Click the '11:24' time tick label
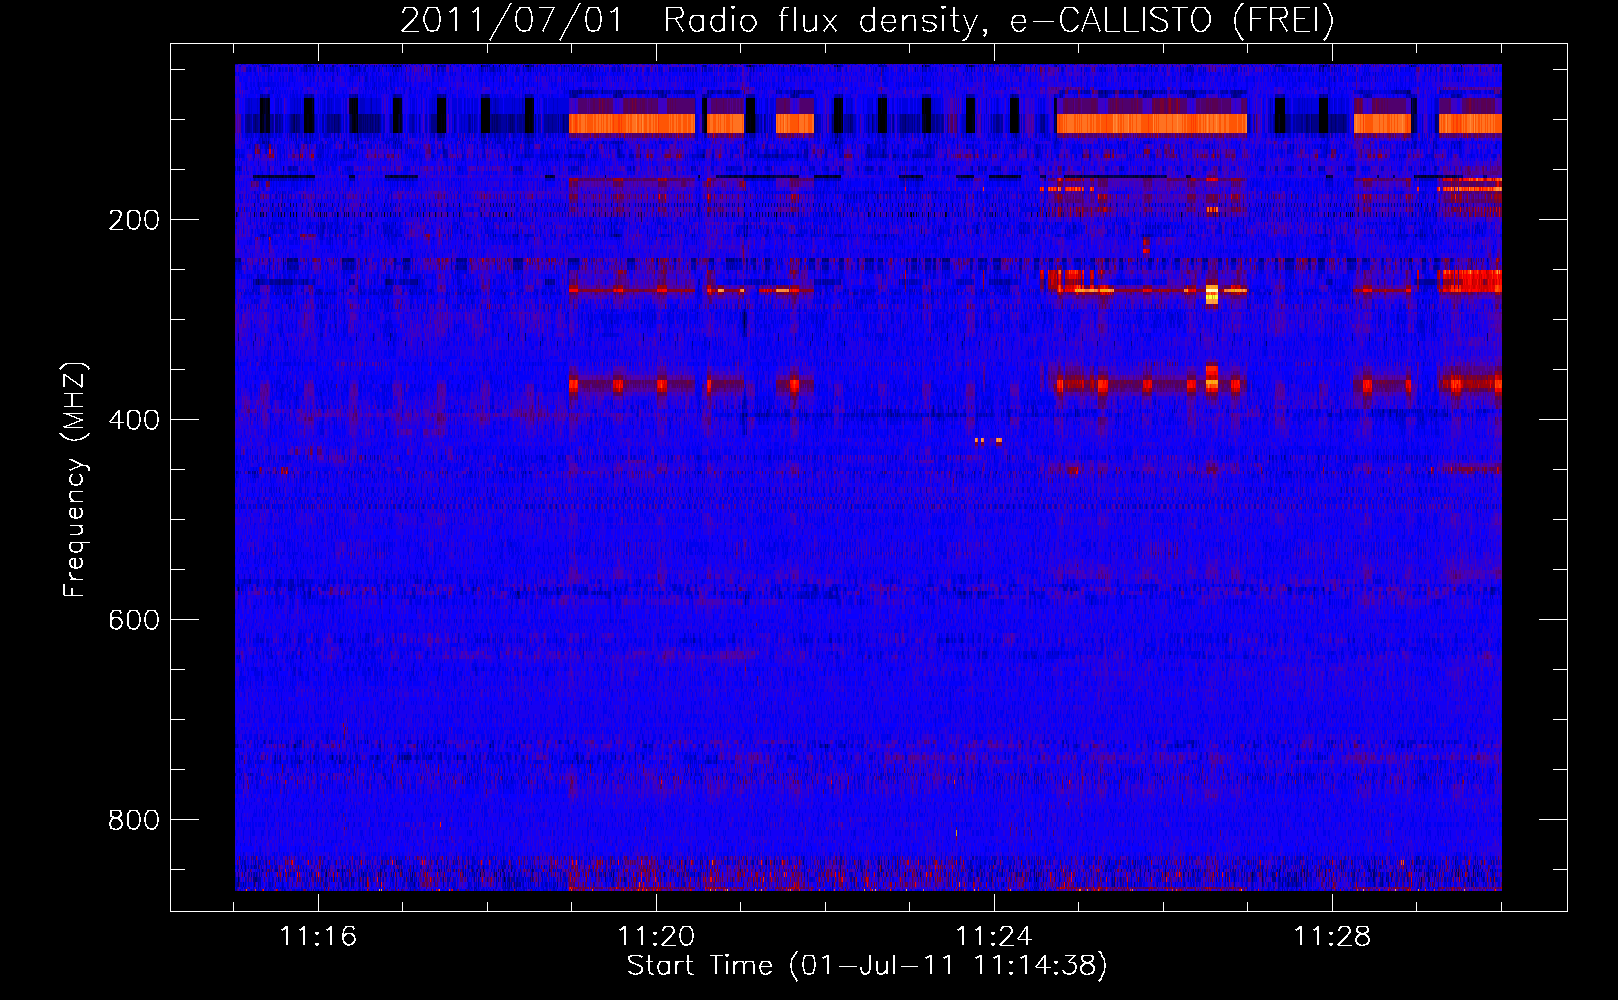The width and height of the screenshot is (1618, 1000). pos(994,936)
